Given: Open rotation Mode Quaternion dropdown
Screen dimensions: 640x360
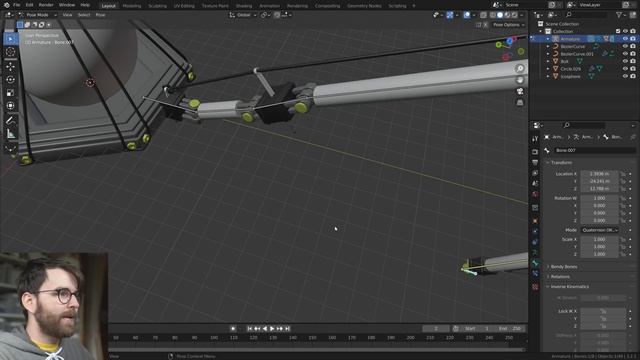Looking at the screenshot, I should coord(600,230).
